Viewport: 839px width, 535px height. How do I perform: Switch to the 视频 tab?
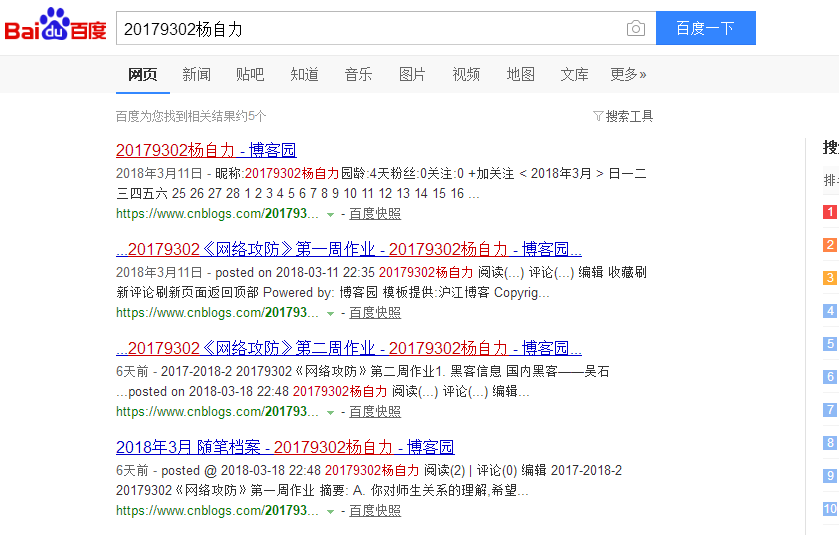pyautogui.click(x=467, y=74)
